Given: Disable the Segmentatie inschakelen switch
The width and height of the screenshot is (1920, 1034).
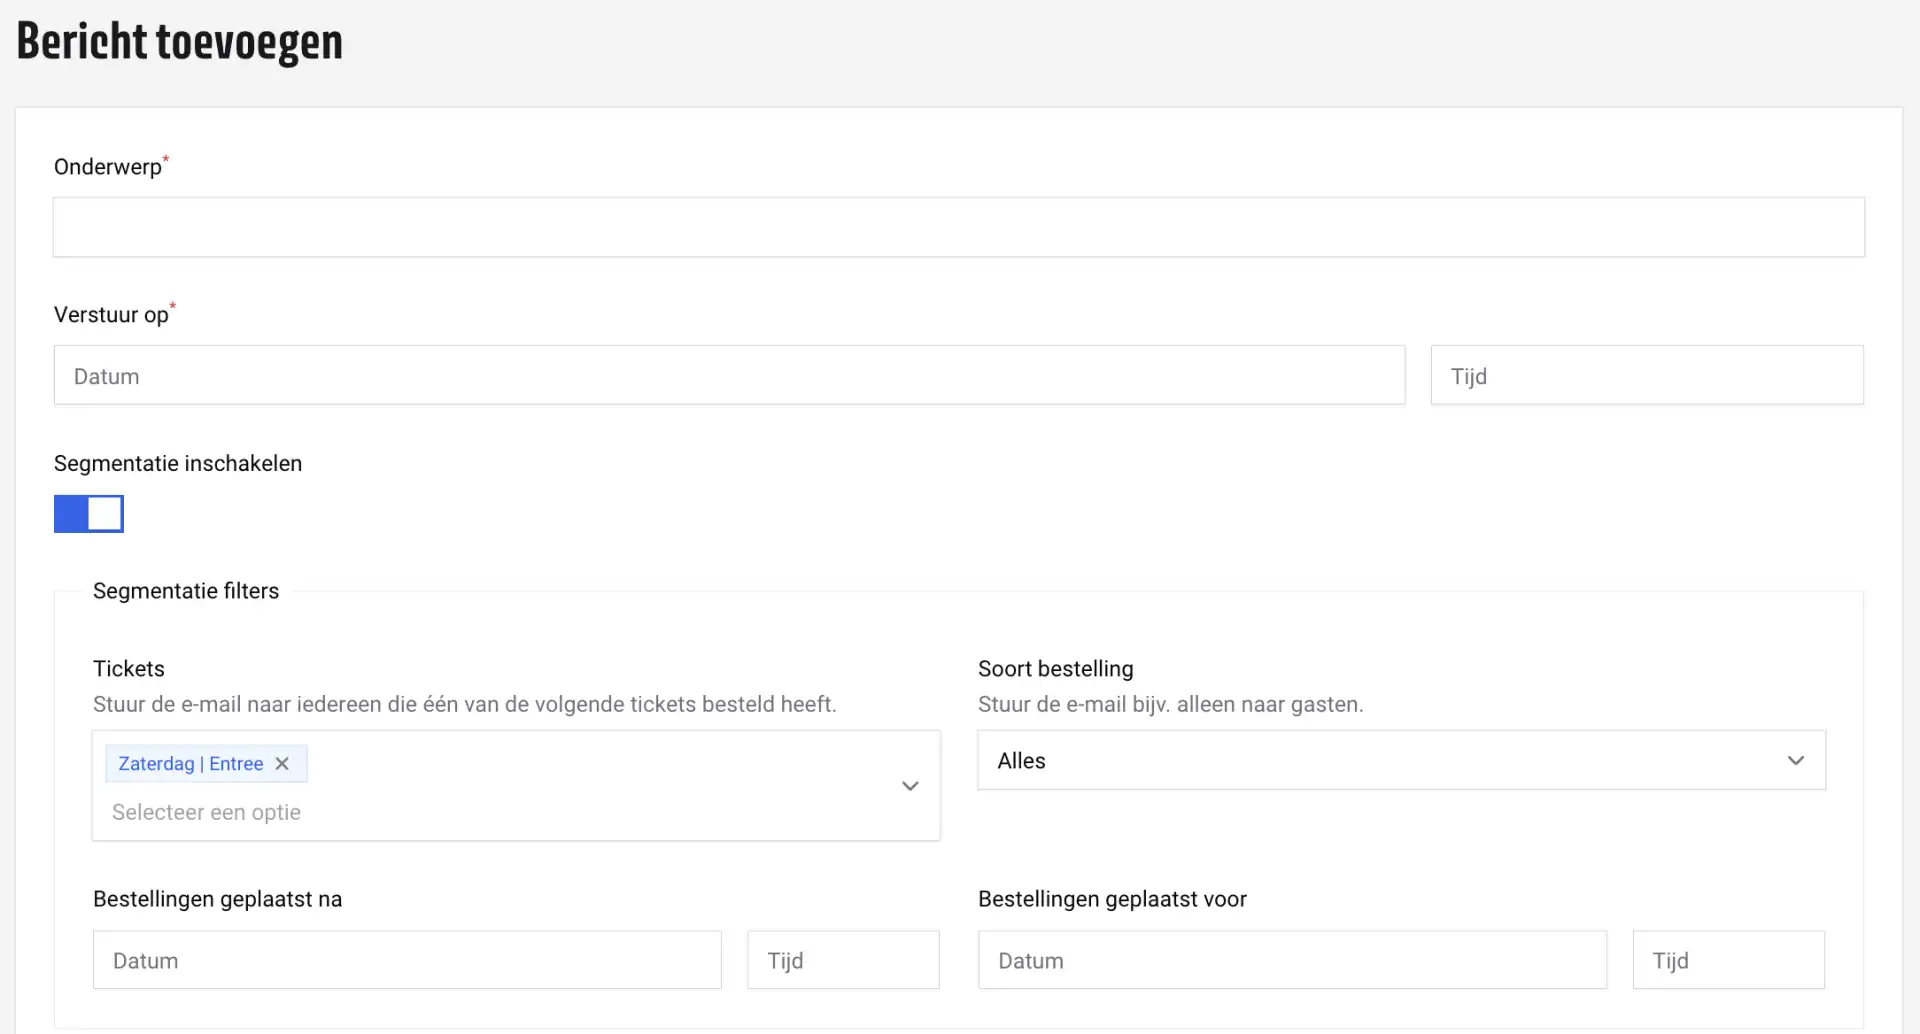Looking at the screenshot, I should click(x=89, y=514).
